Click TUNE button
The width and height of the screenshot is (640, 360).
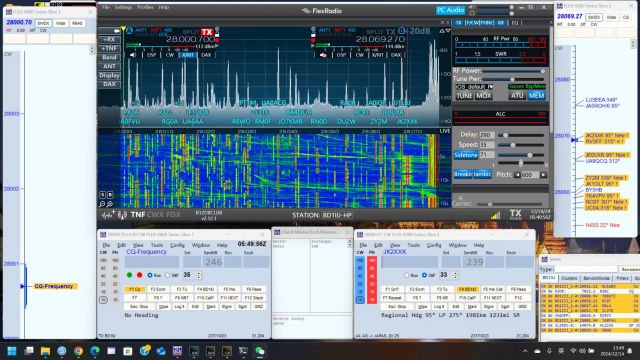[464, 96]
